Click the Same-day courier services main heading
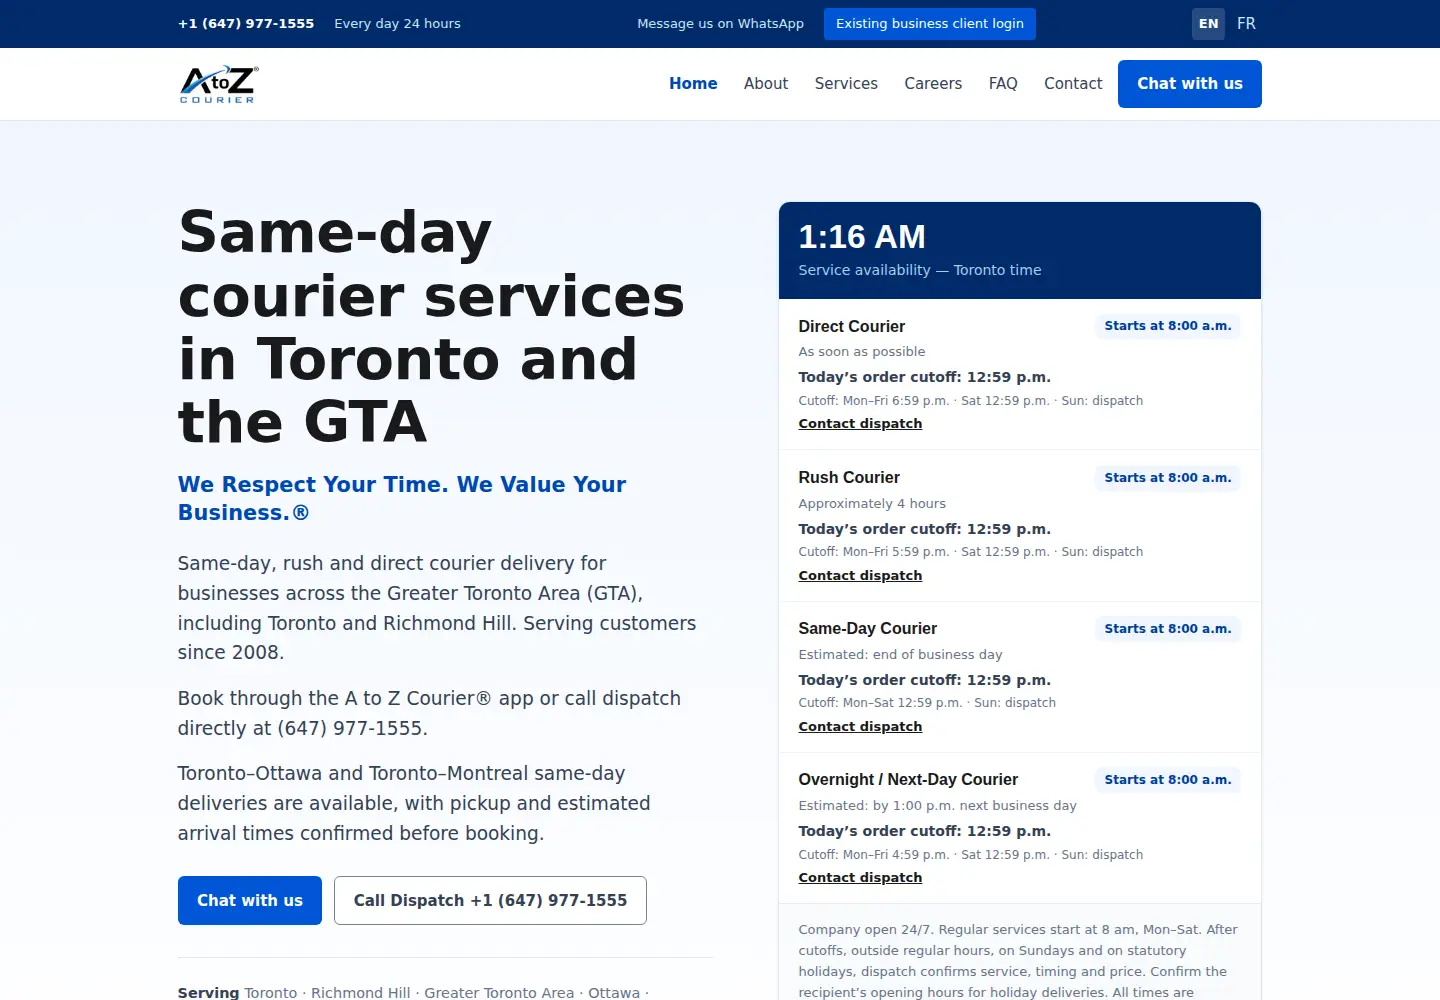 pos(431,327)
